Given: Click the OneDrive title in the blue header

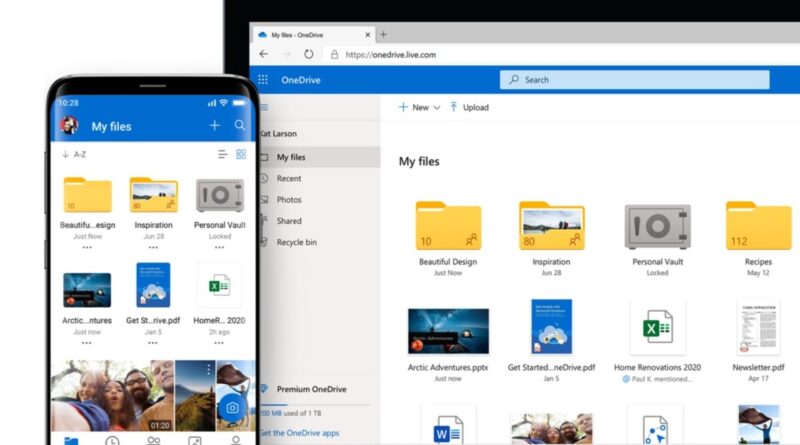Looking at the screenshot, I should (x=301, y=80).
